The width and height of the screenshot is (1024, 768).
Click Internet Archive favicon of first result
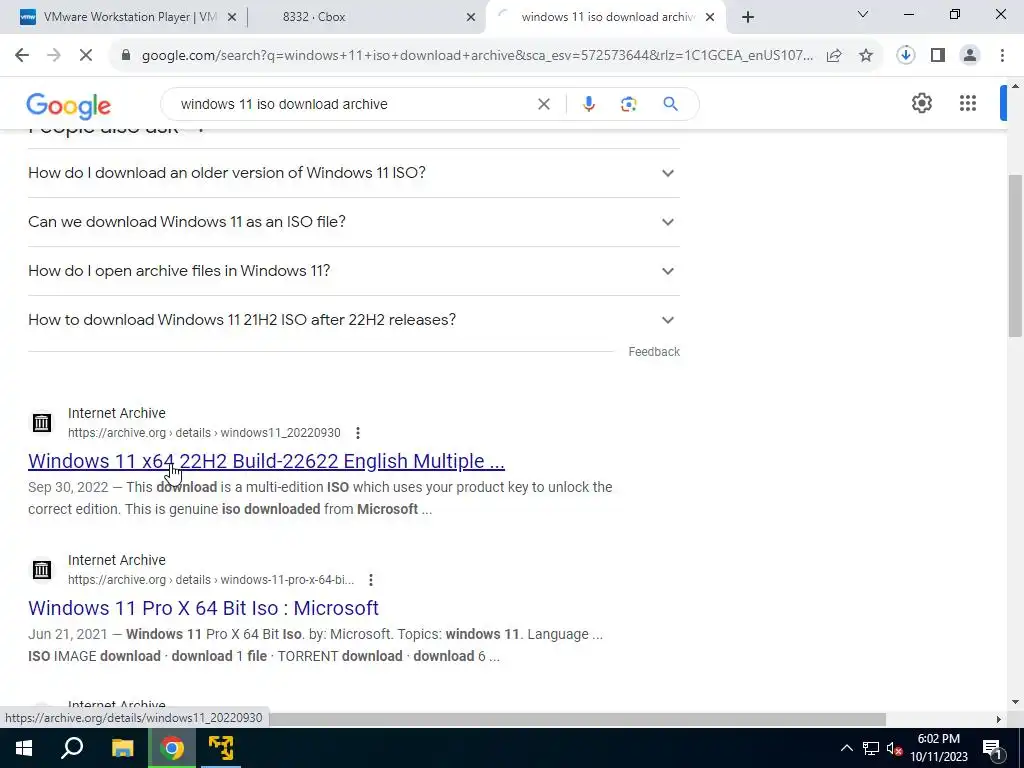[42, 423]
